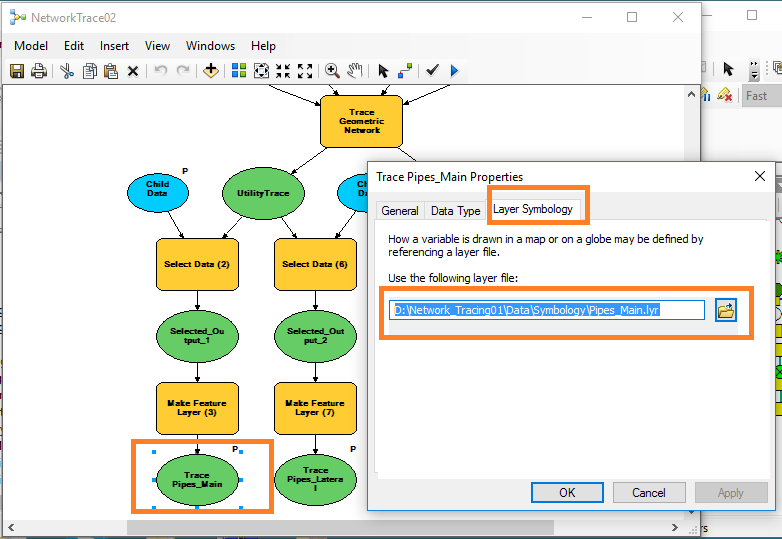Fit the model to Full Extent
This screenshot has width=782, height=539.
(261, 71)
